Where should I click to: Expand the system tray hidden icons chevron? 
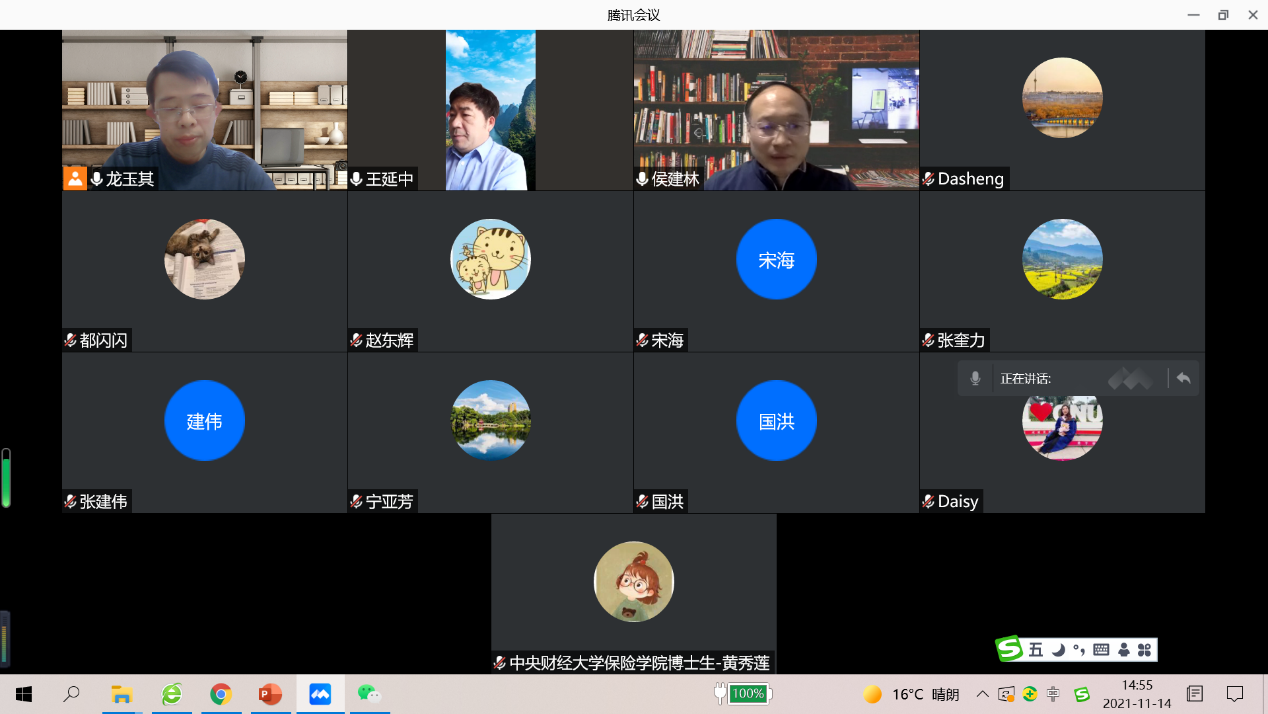point(982,694)
